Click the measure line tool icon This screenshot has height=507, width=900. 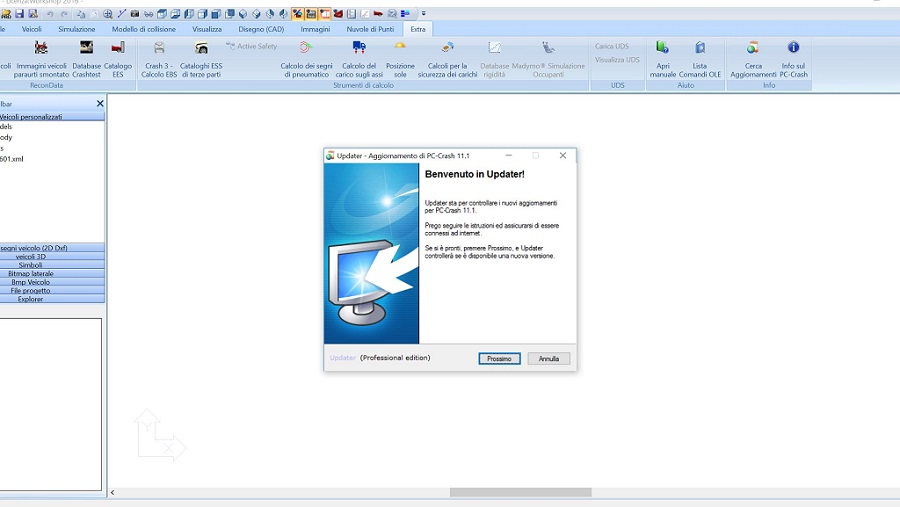[121, 13]
